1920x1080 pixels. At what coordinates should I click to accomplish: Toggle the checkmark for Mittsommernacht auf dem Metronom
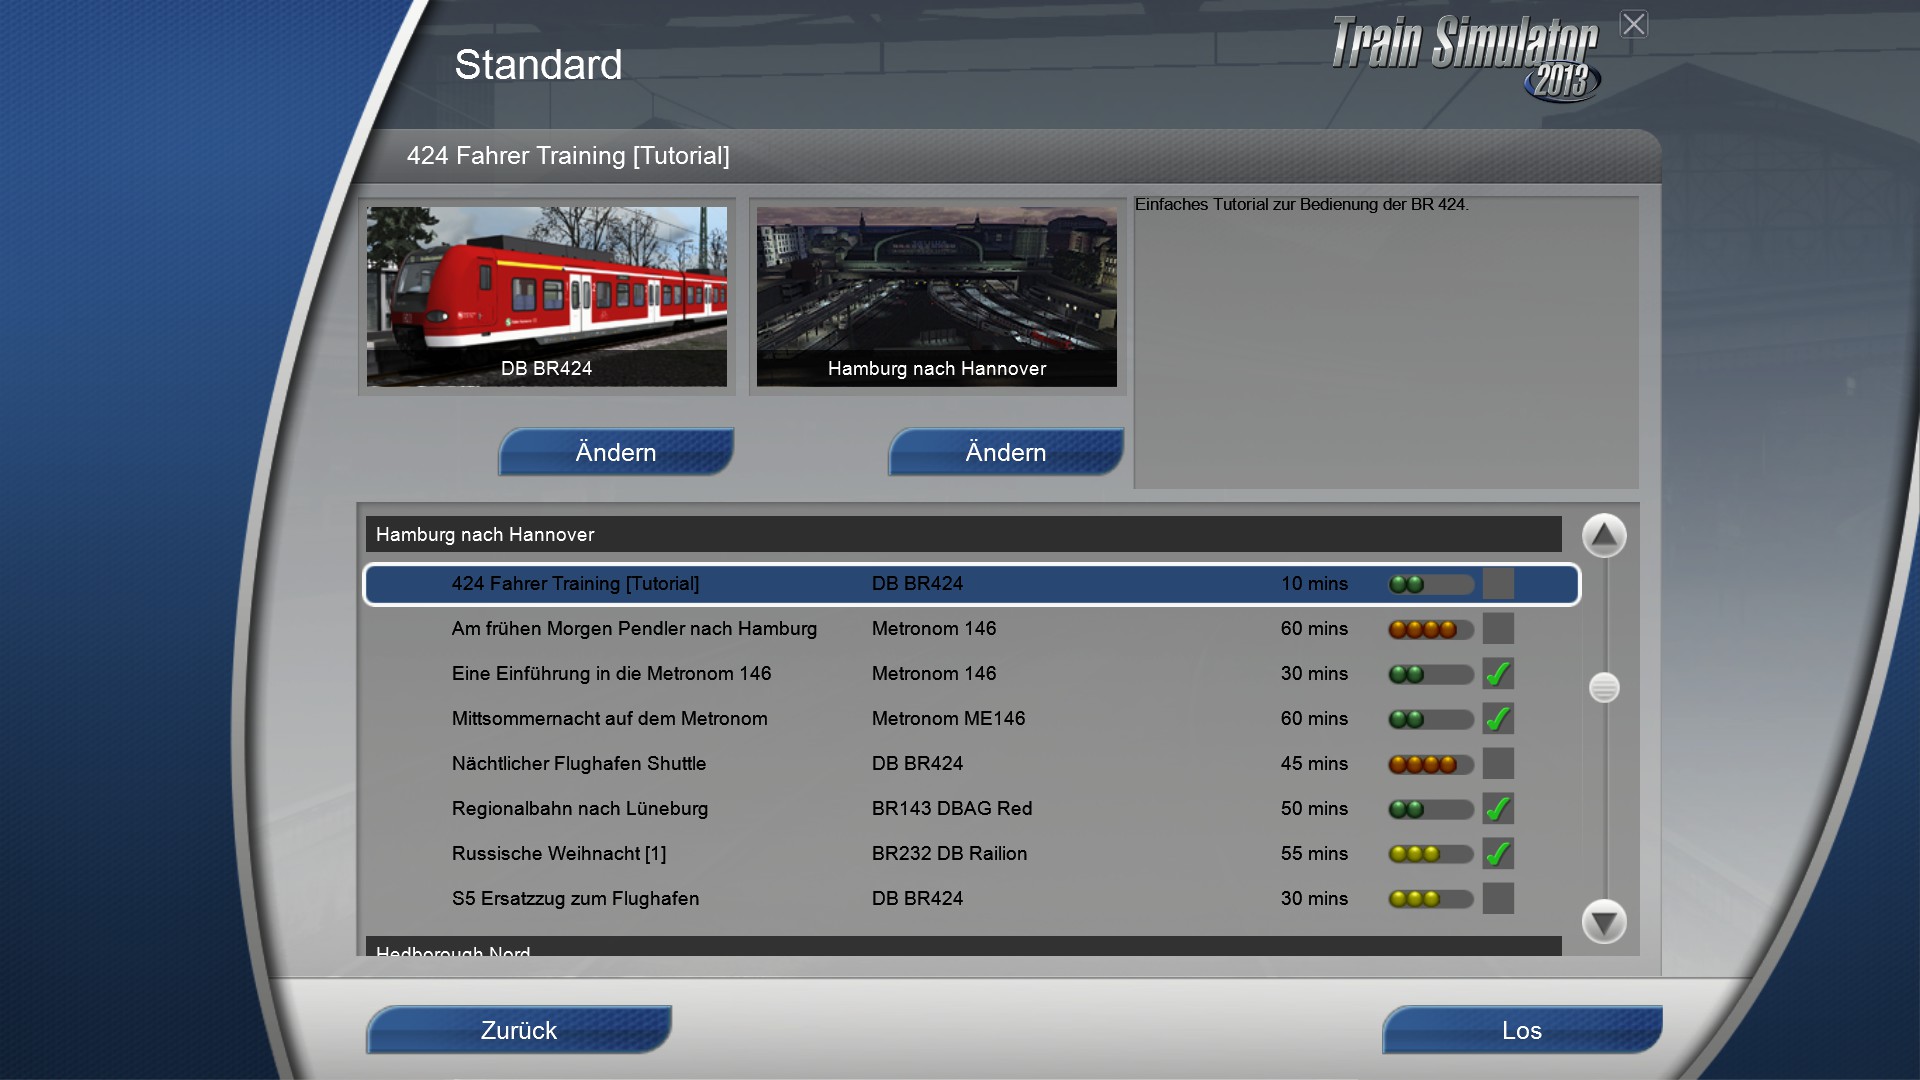(1498, 719)
